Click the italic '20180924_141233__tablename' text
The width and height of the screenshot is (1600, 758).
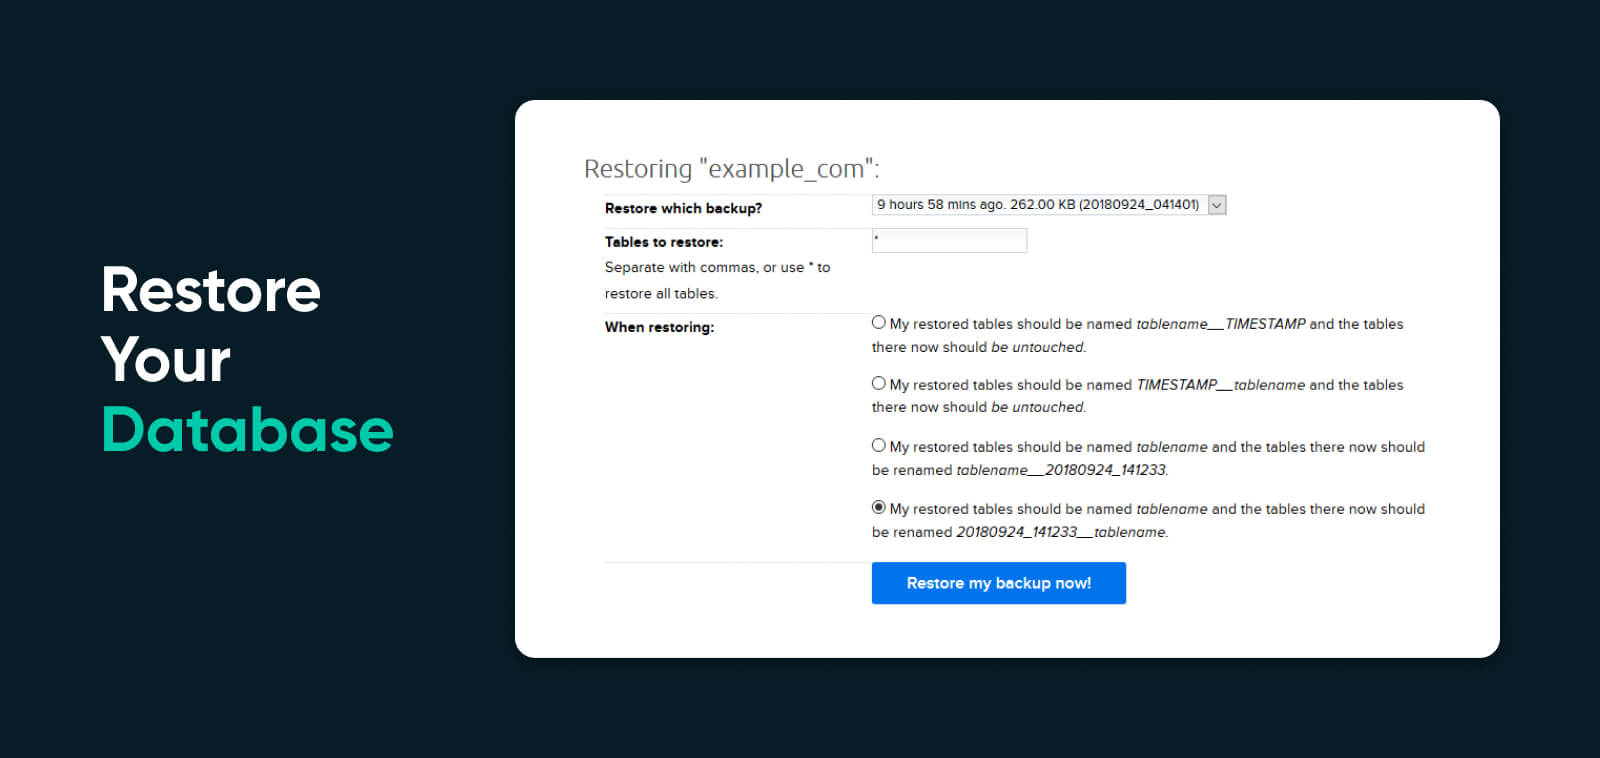pos(1061,532)
